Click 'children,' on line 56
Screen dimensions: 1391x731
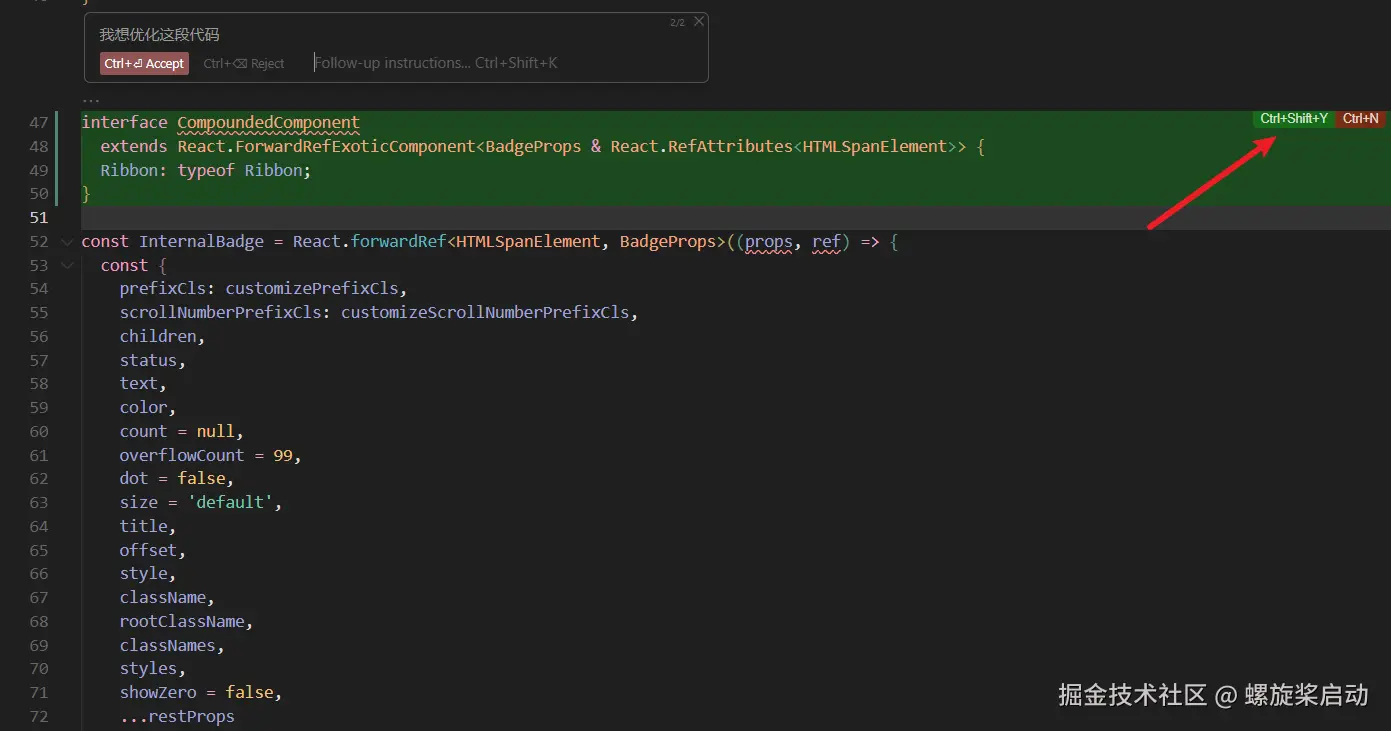tap(162, 337)
